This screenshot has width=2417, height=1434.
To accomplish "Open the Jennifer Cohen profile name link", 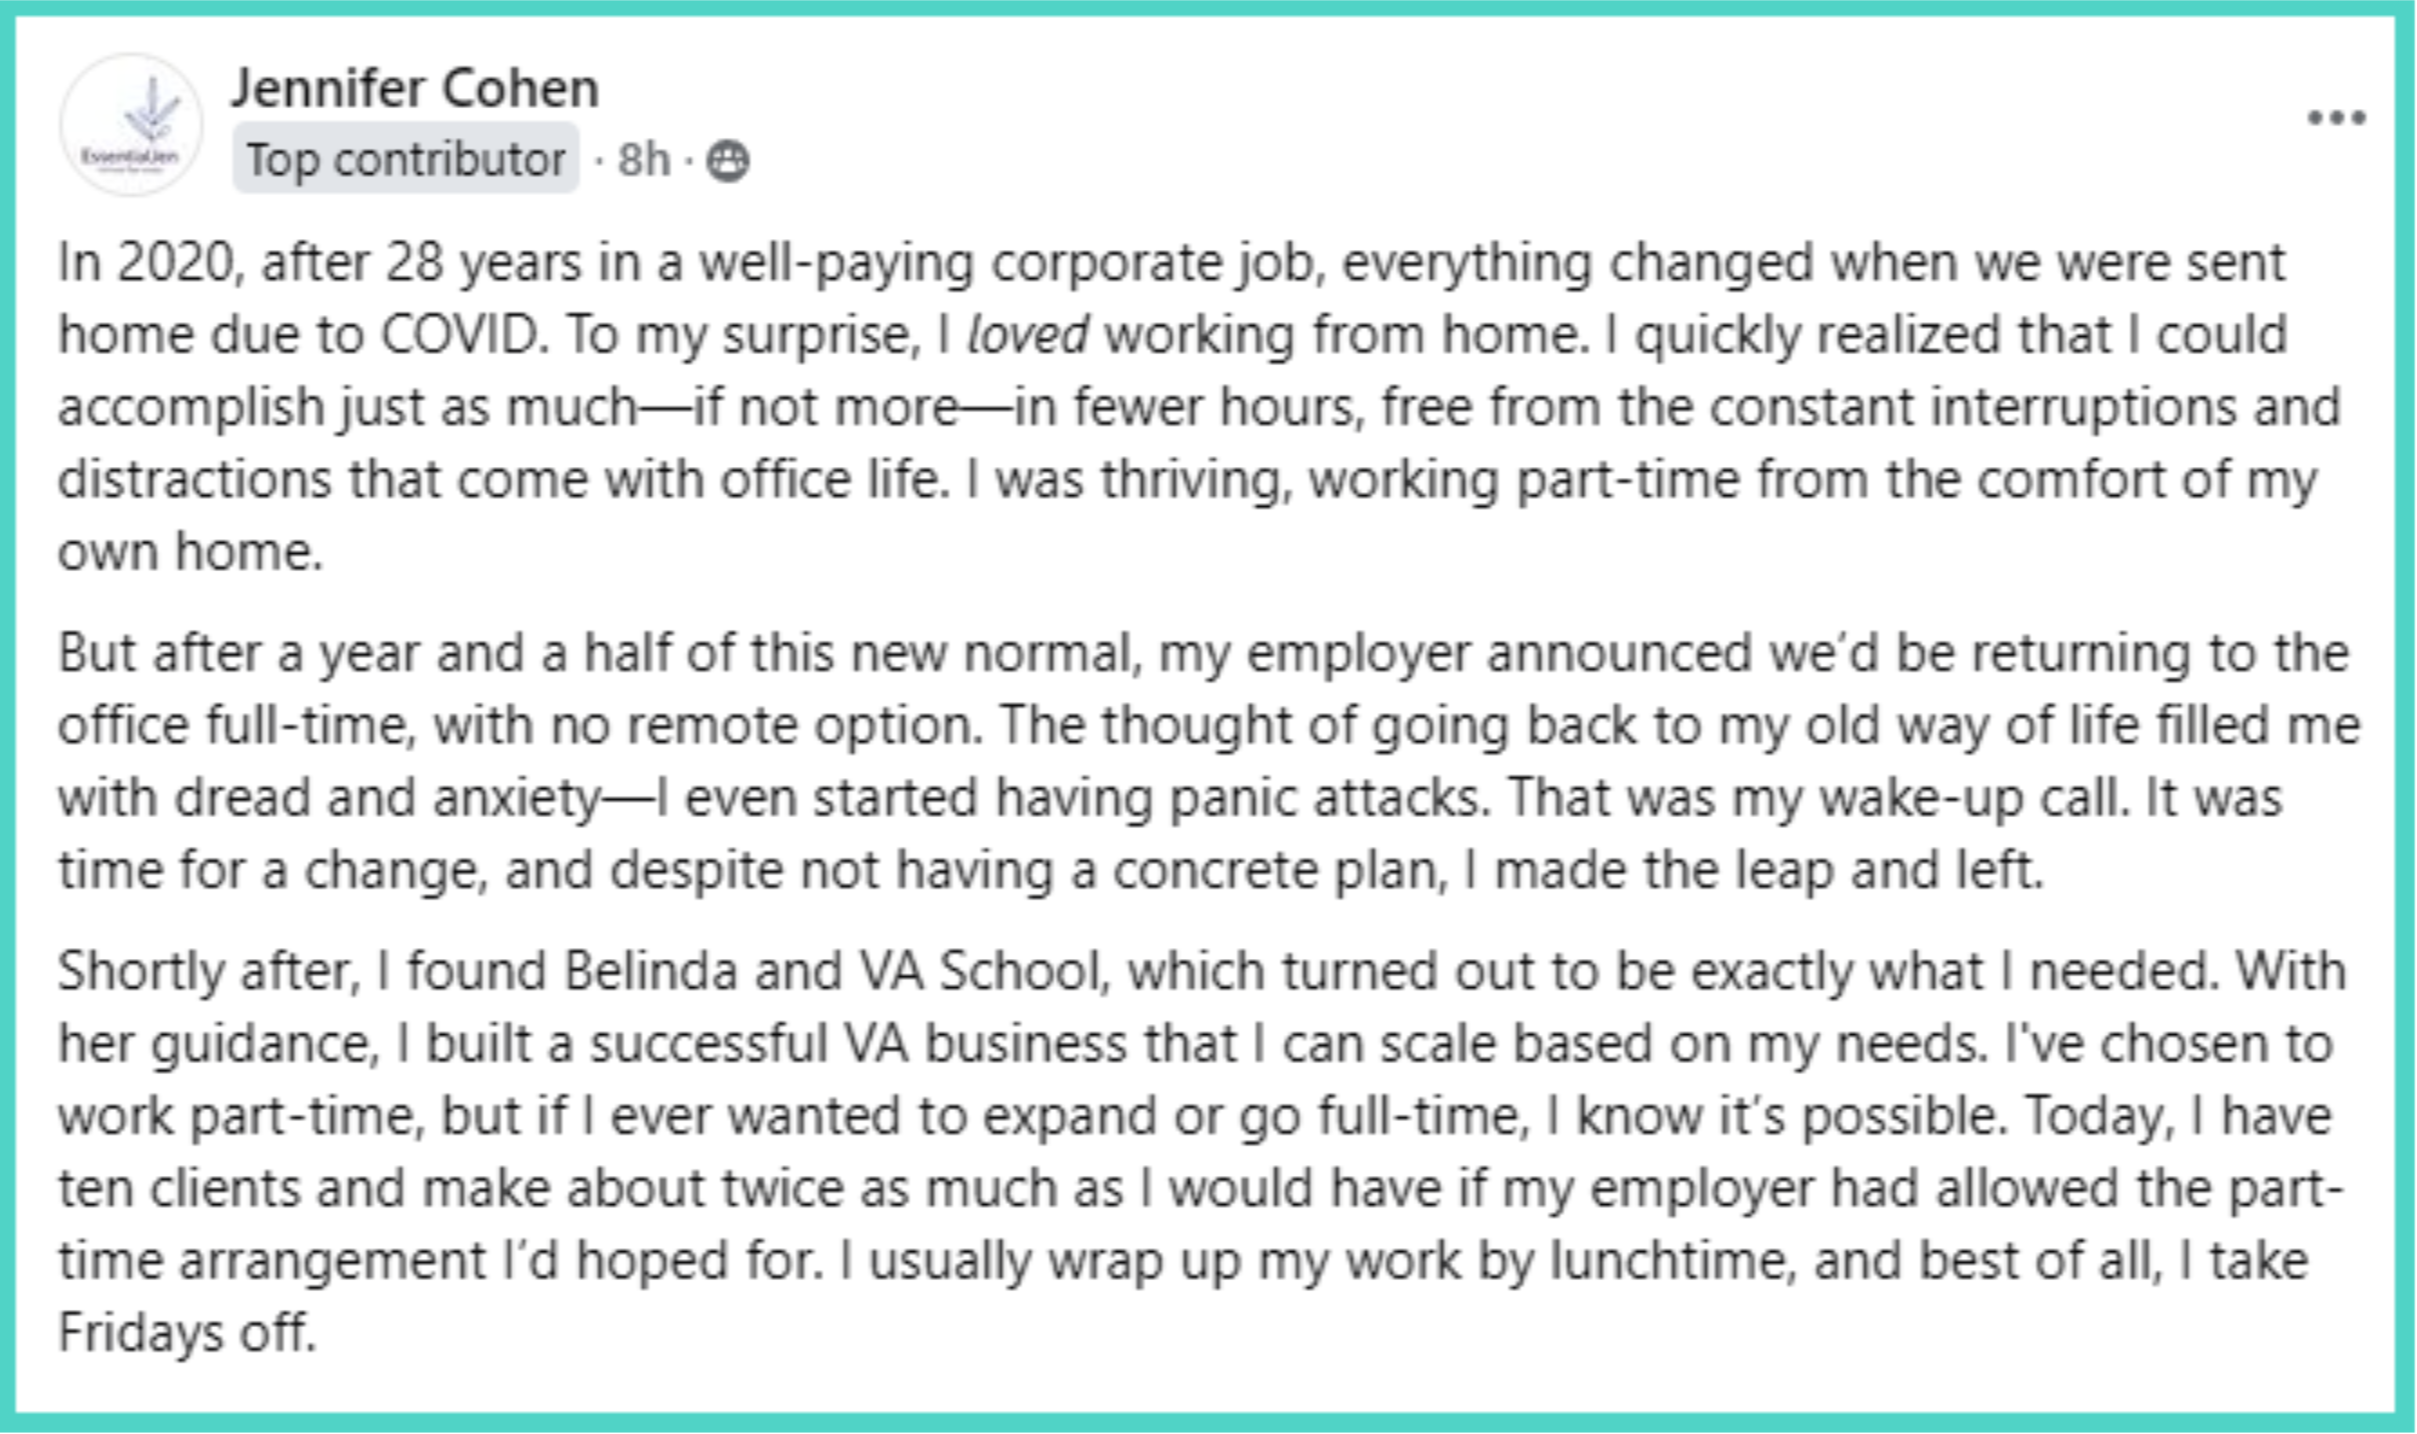I will (x=415, y=88).
